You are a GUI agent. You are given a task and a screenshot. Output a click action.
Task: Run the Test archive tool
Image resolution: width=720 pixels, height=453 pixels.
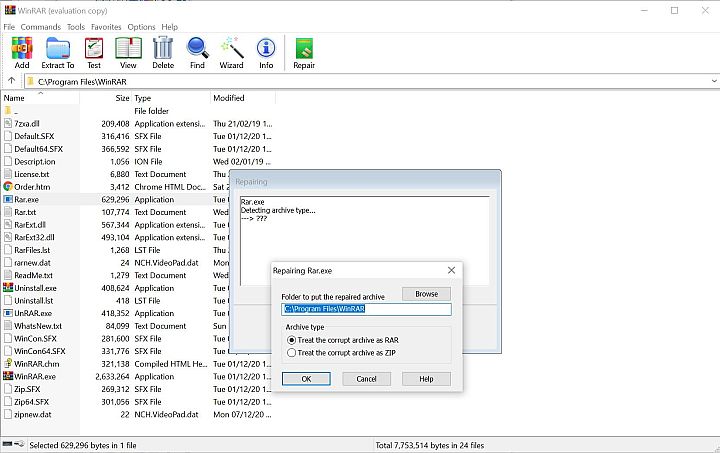[94, 53]
